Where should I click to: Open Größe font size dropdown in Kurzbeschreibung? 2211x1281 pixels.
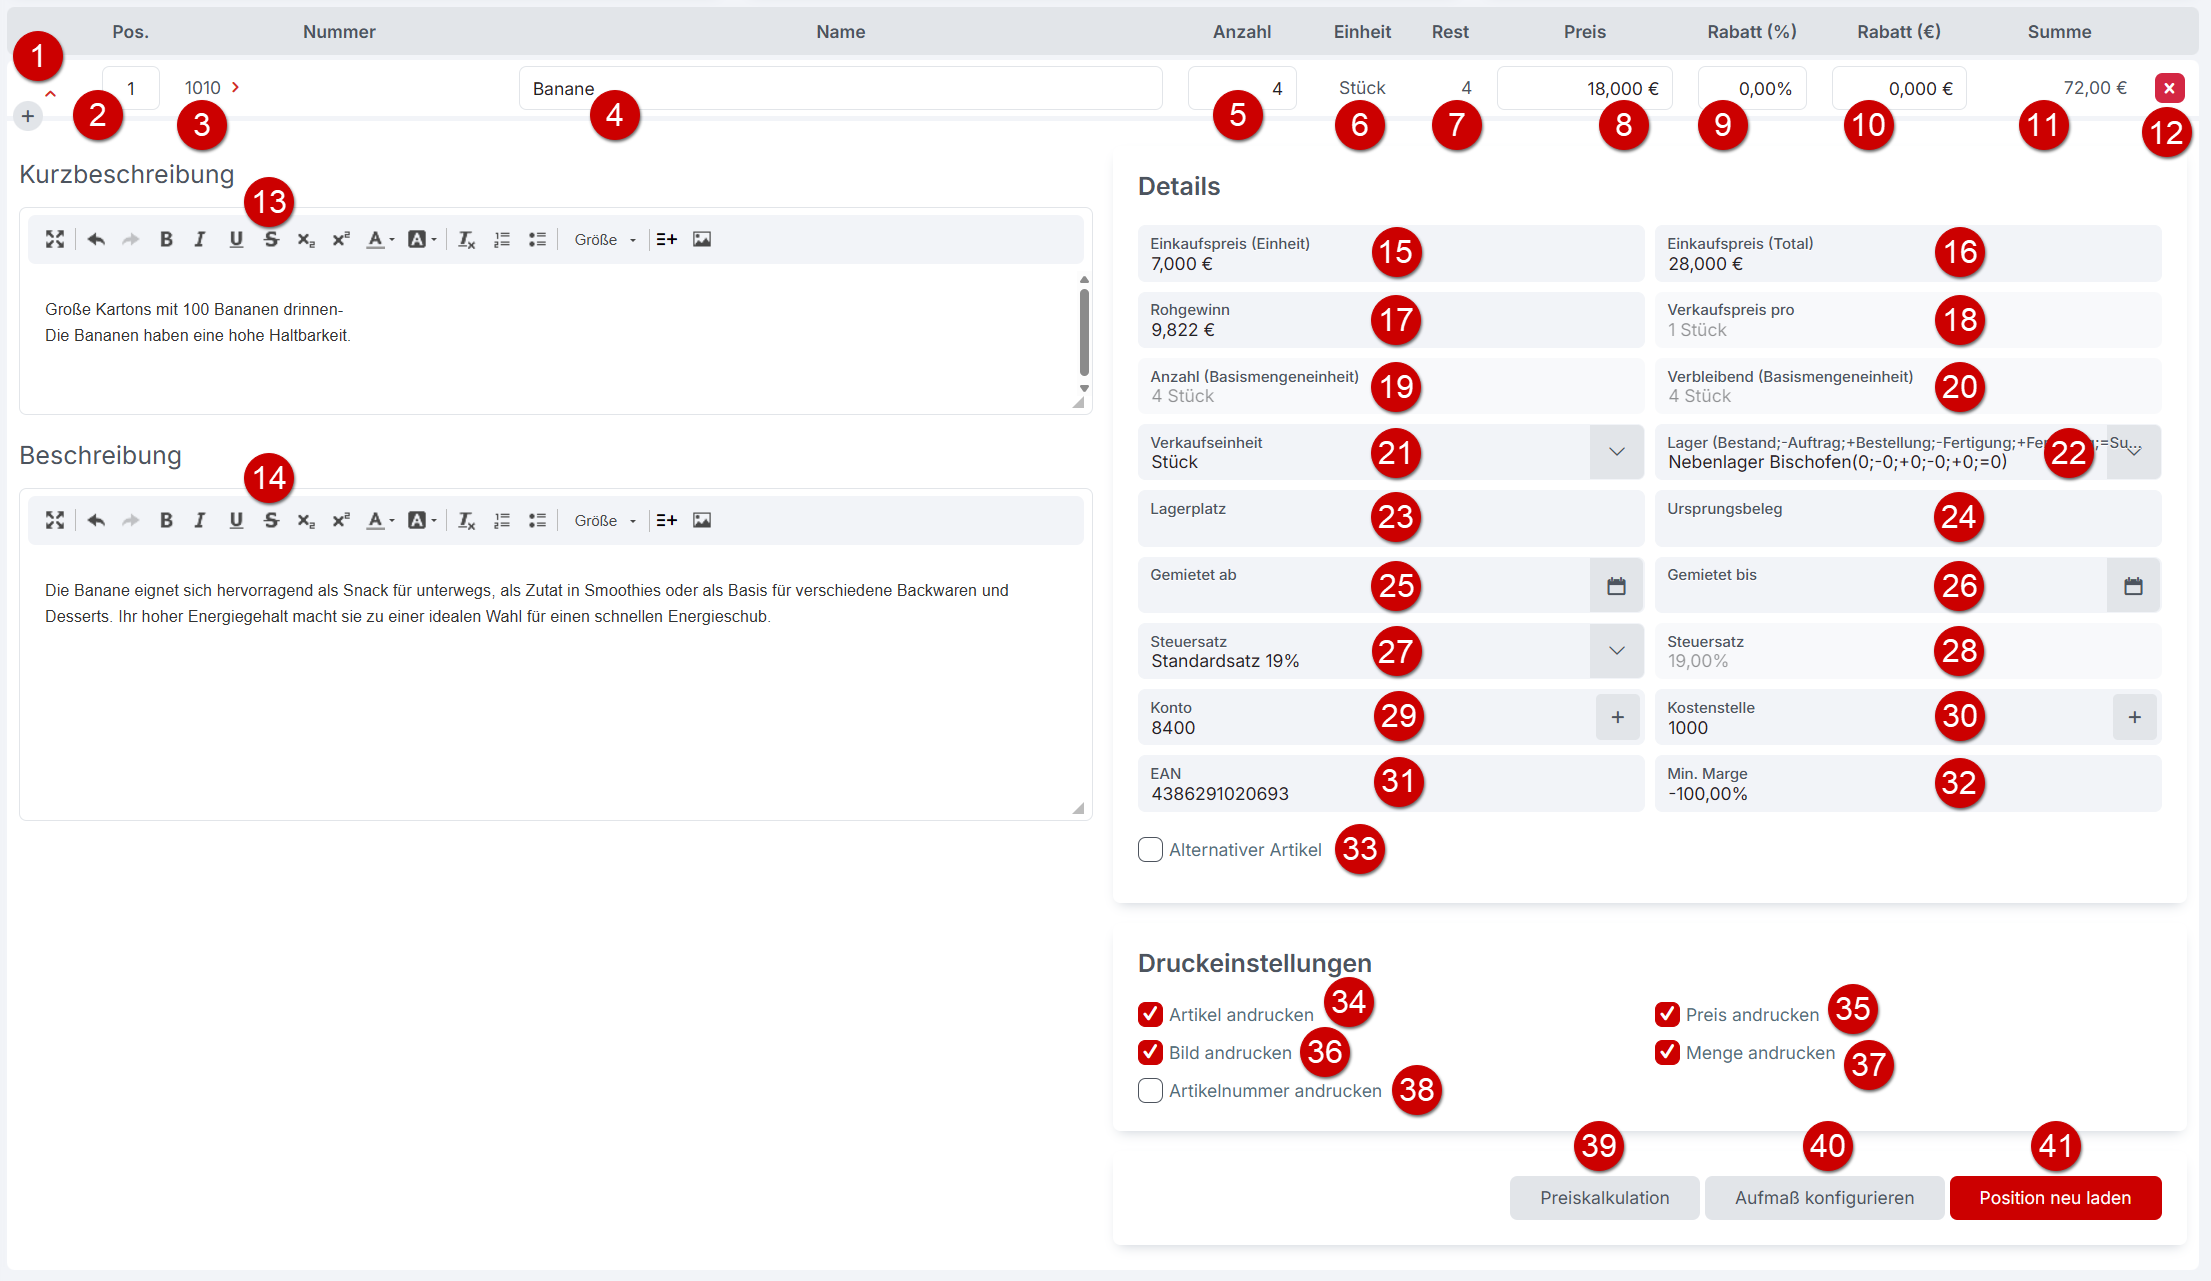[x=605, y=239]
